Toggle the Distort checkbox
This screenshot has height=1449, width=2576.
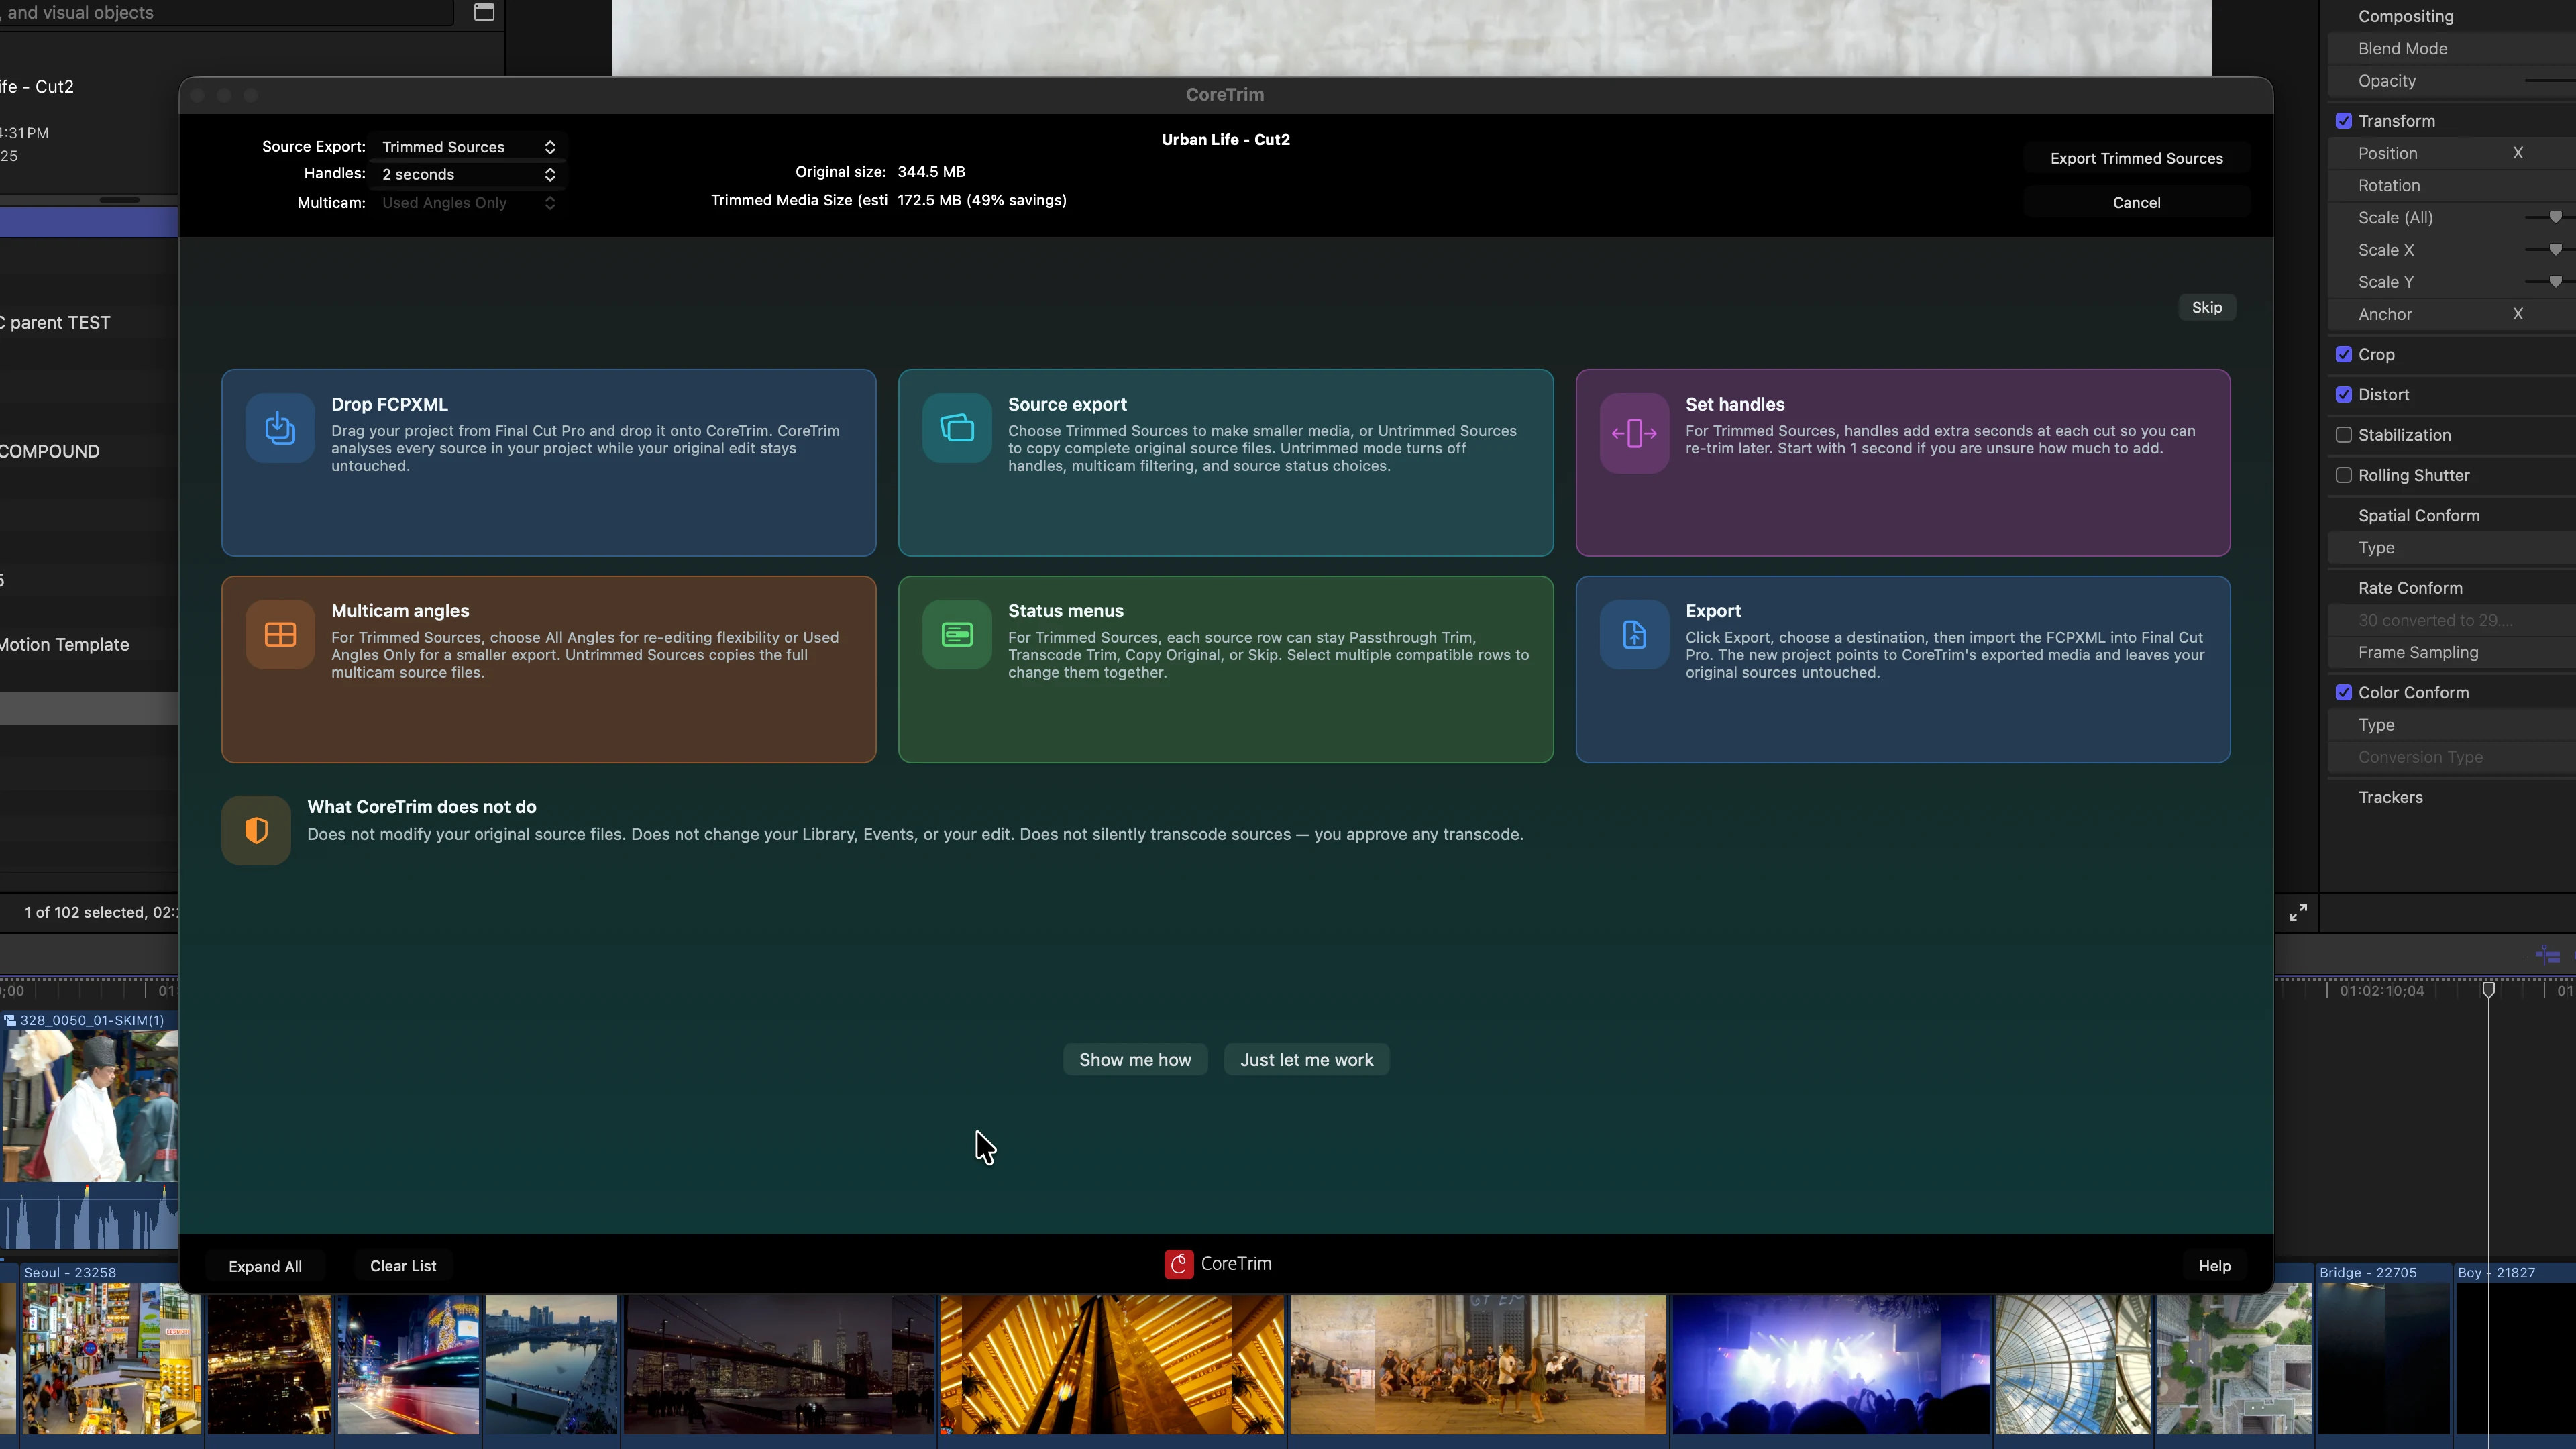click(2344, 395)
